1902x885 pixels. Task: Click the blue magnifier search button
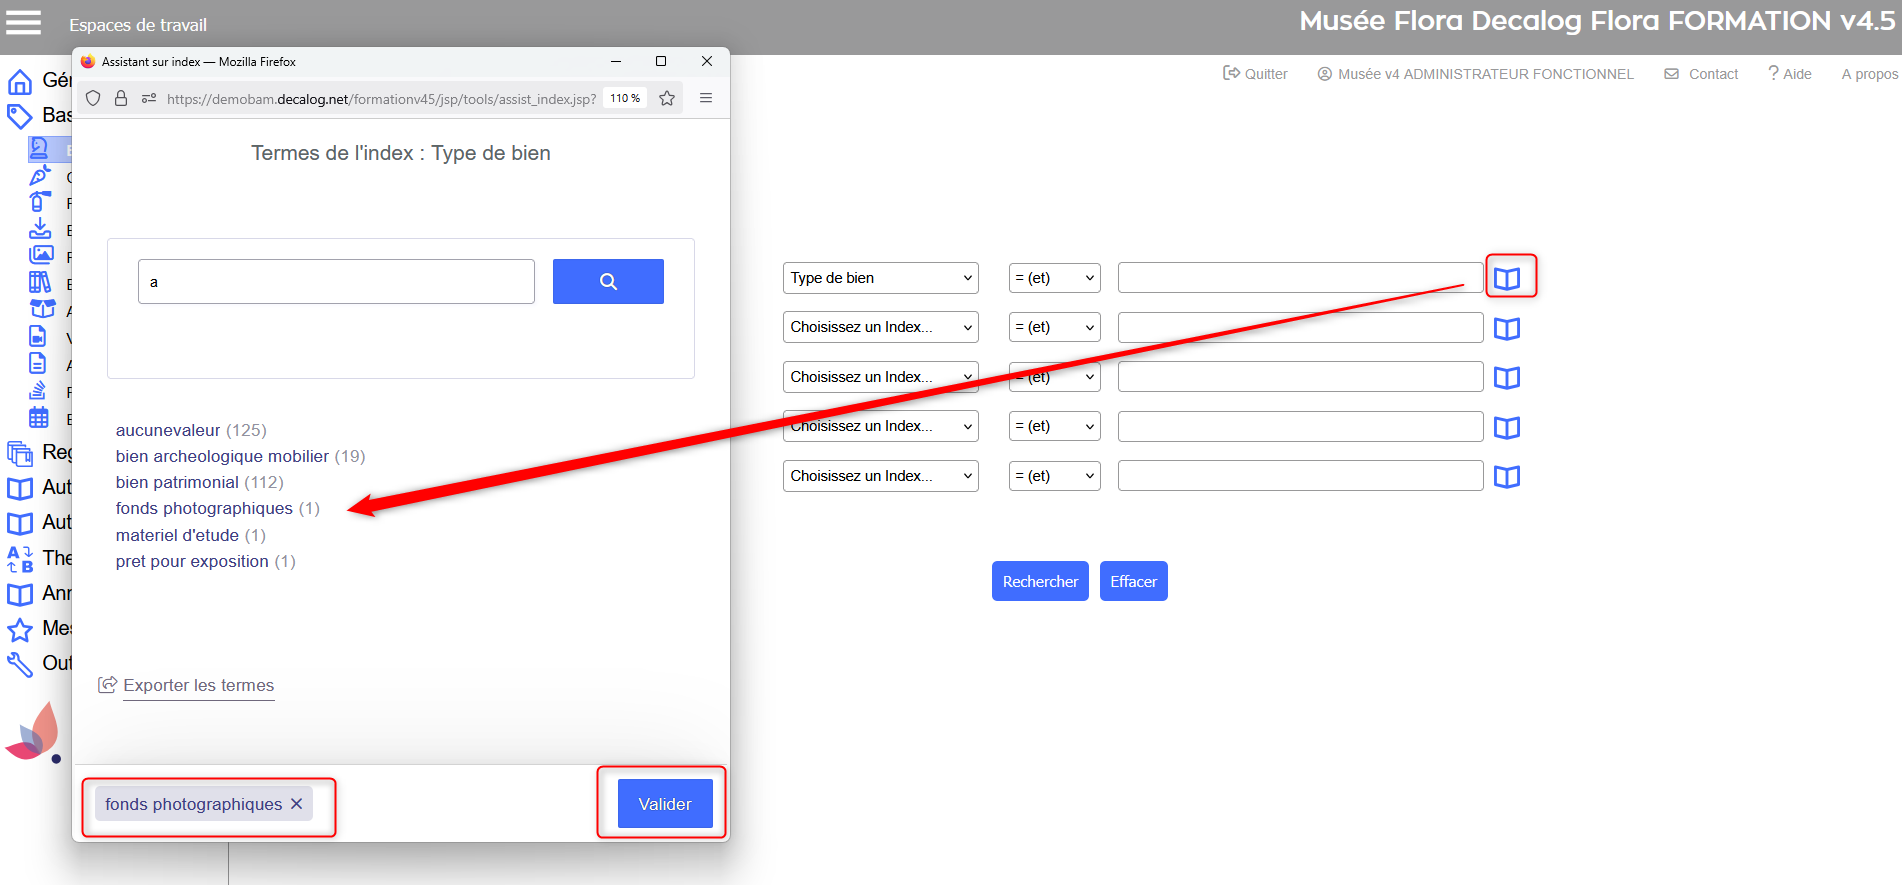click(608, 282)
